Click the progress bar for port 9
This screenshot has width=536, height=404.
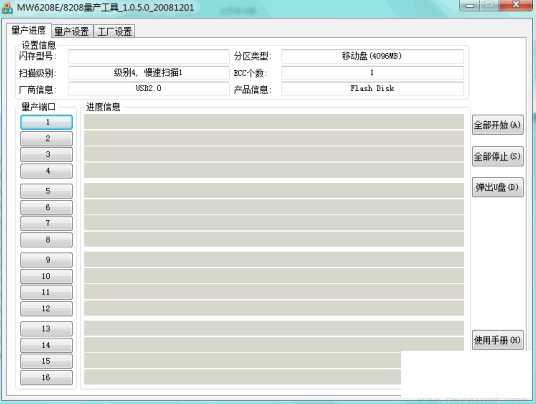point(274,260)
